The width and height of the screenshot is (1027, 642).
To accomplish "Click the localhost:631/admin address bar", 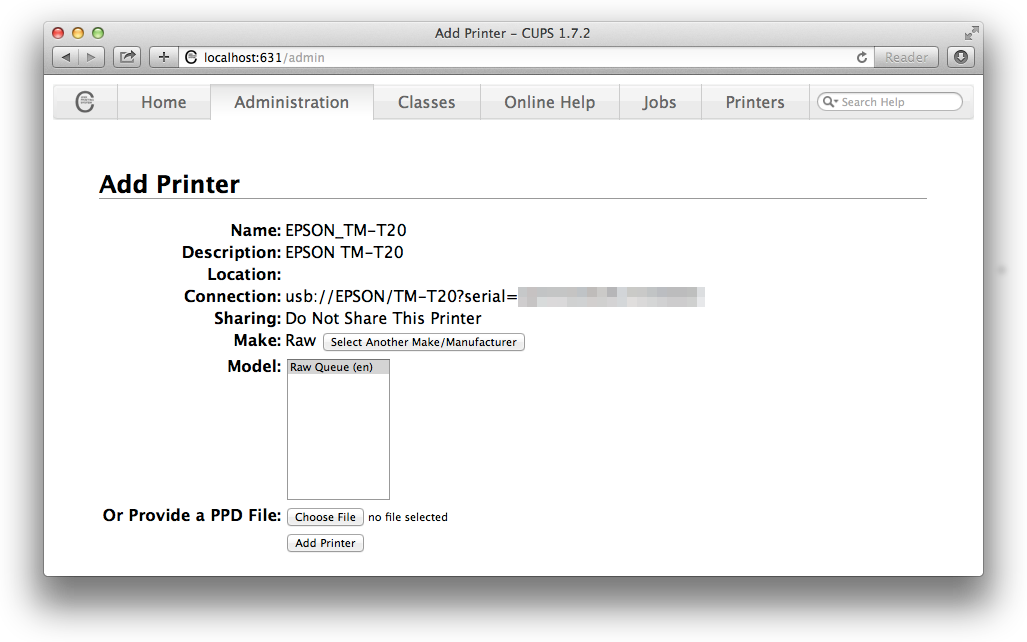I will [520, 58].
